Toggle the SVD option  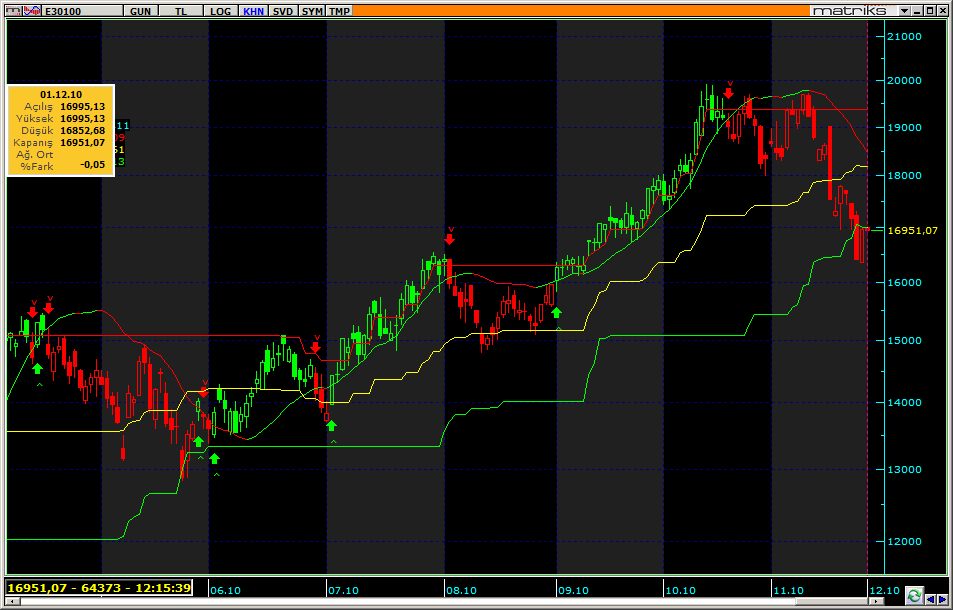[283, 11]
